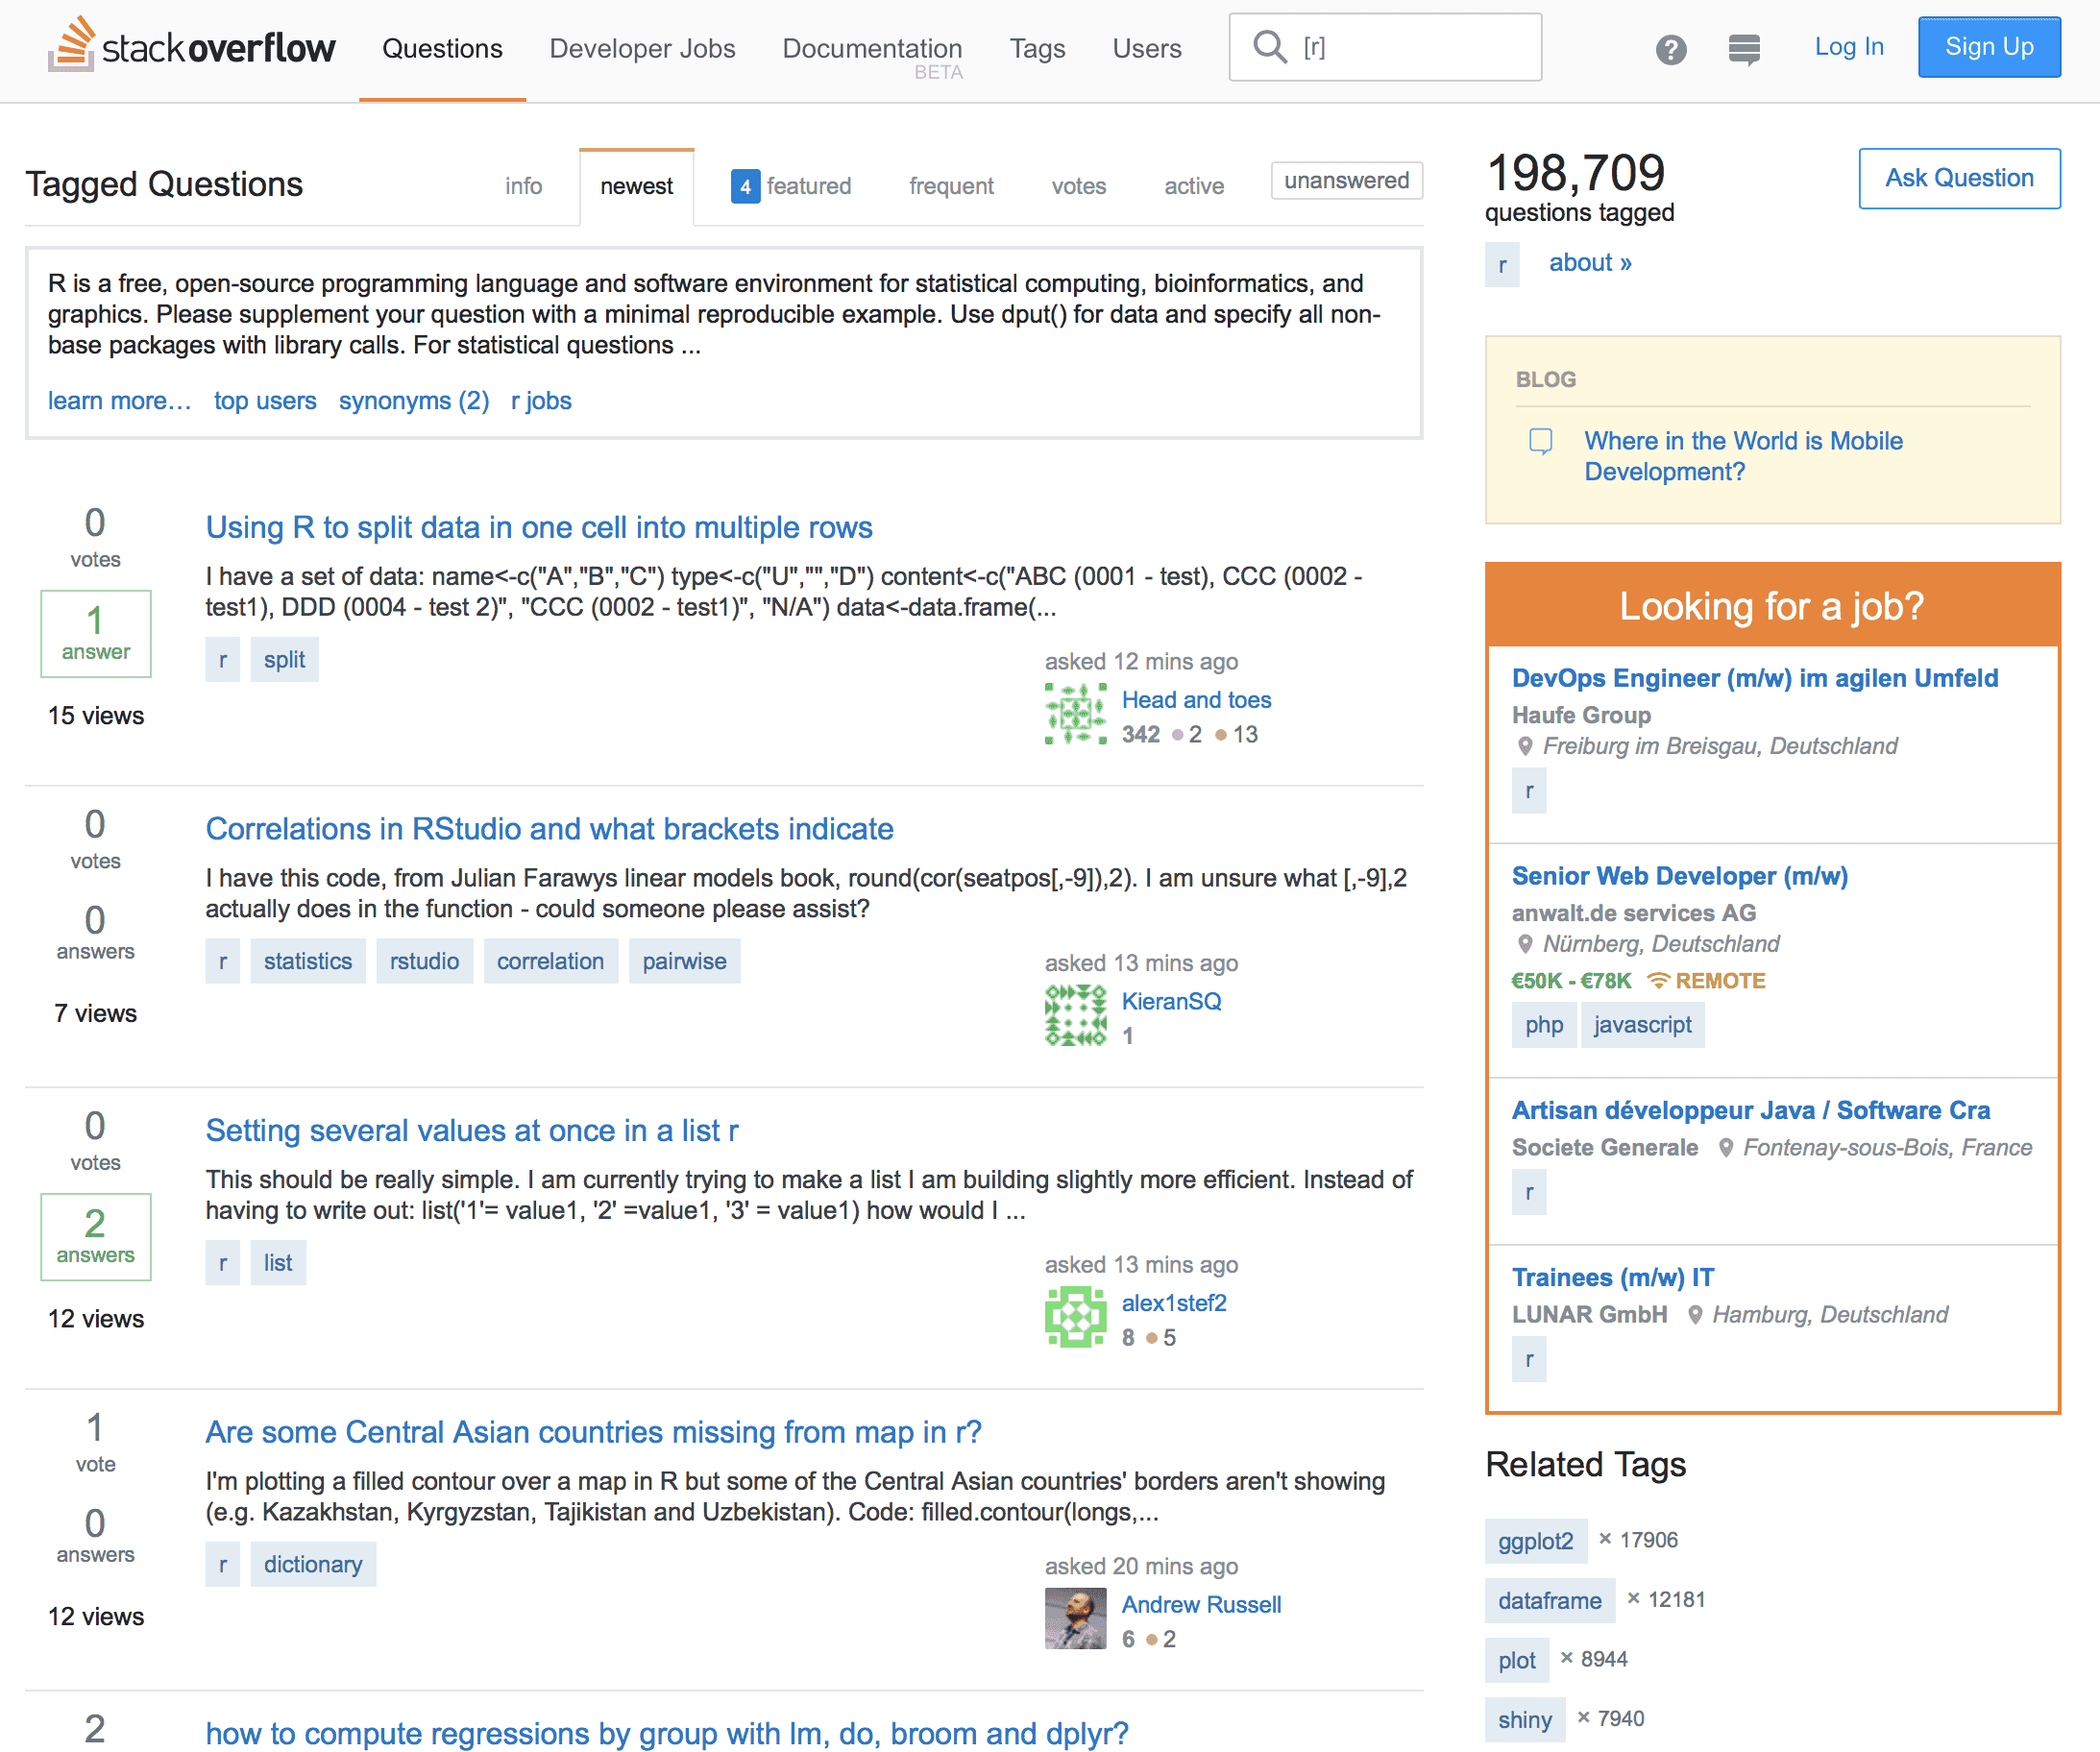Switch to the active tab
This screenshot has width=2100, height=1752.
pyautogui.click(x=1194, y=186)
